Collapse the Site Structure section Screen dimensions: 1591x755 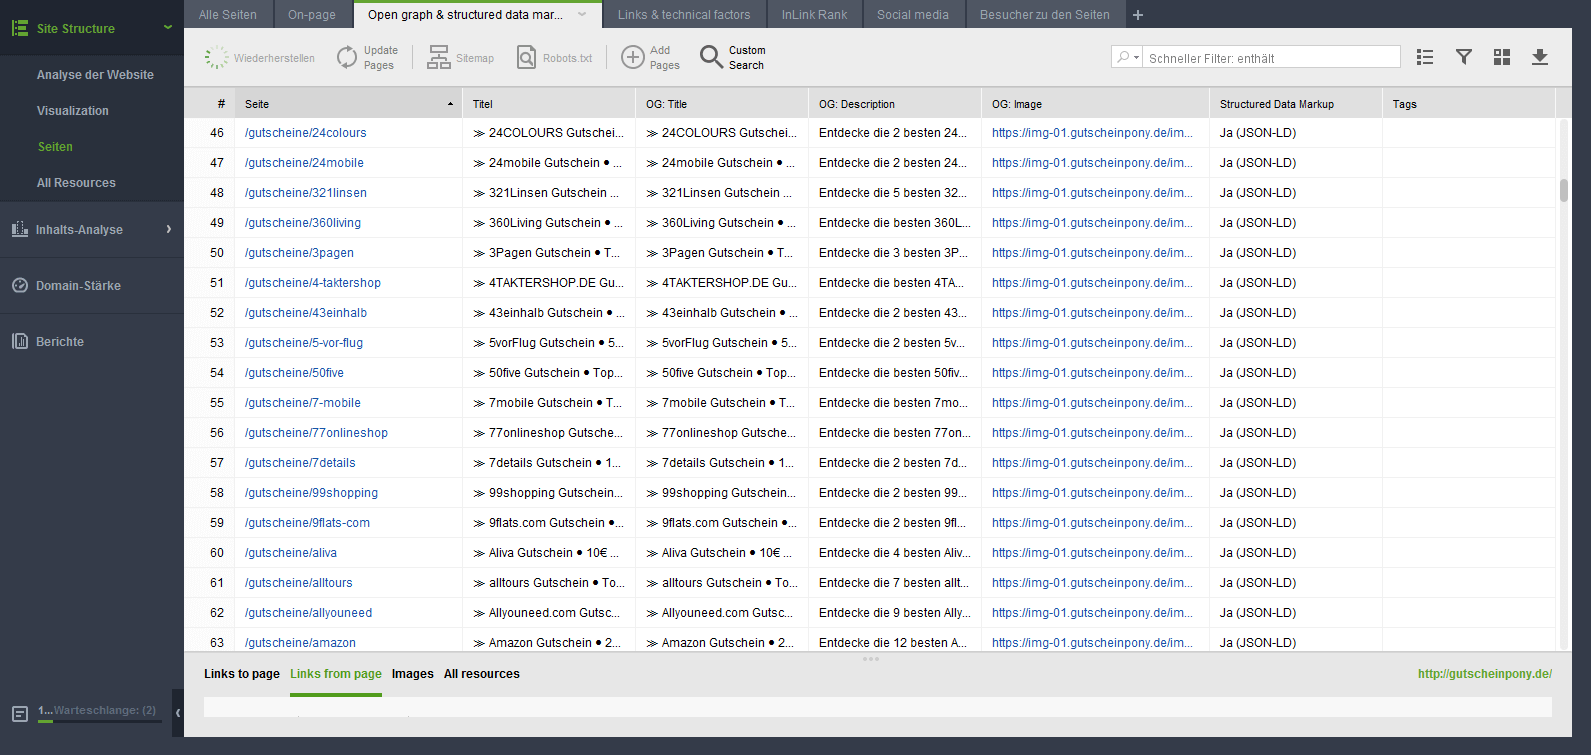168,28
